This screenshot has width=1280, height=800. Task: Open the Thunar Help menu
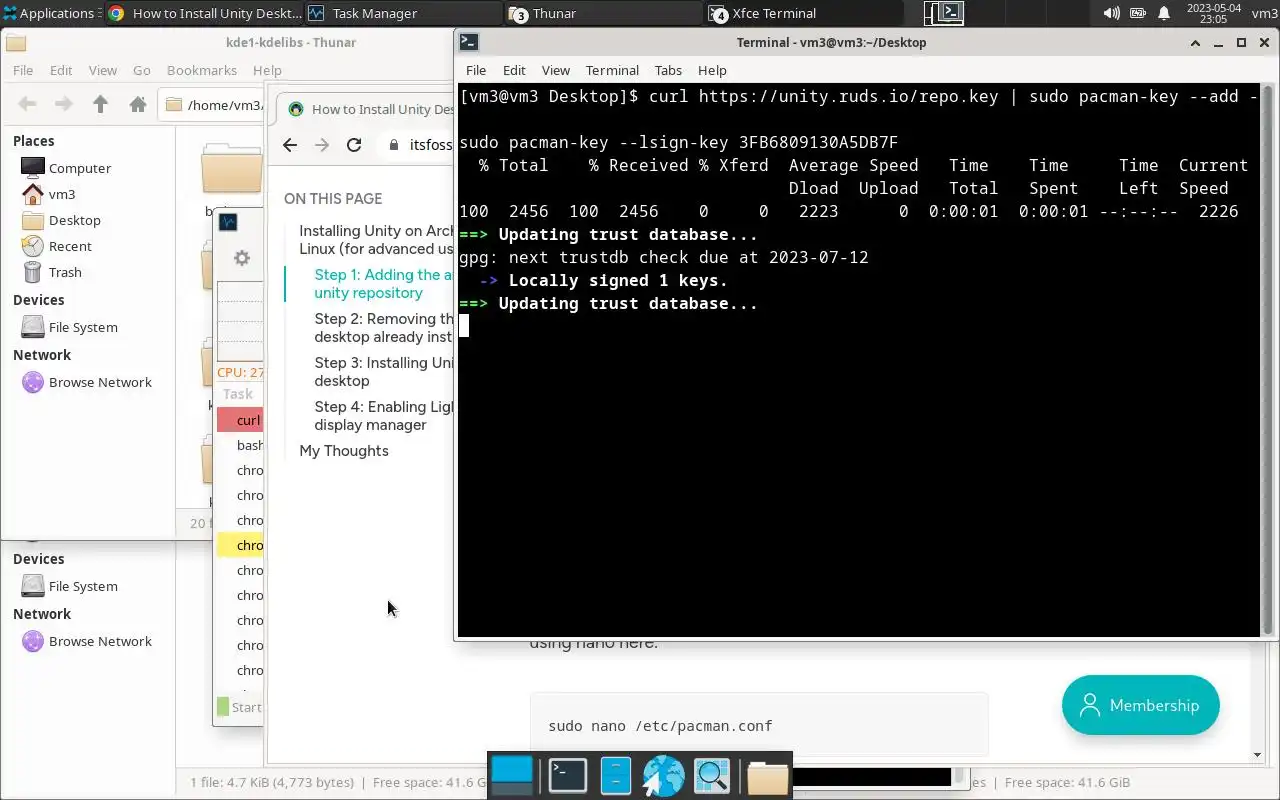267,70
